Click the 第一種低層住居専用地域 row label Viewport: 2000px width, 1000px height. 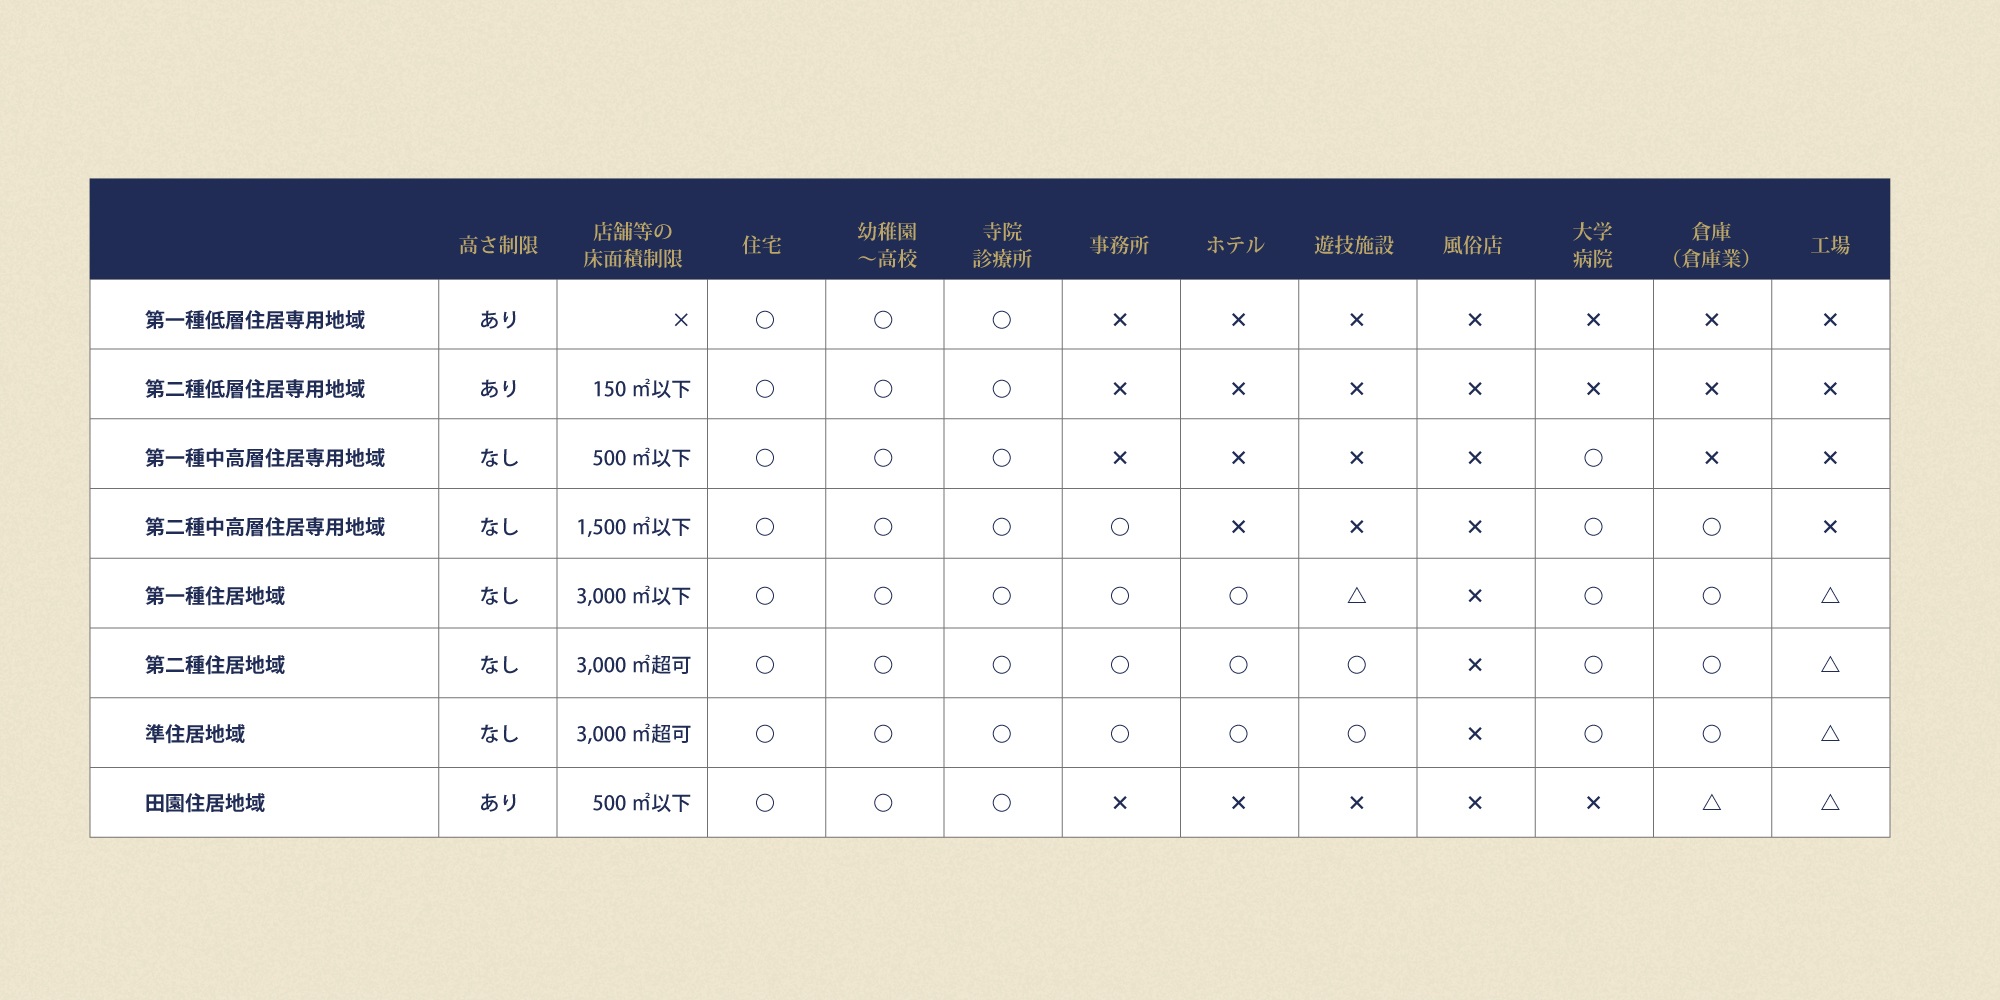click(x=255, y=320)
